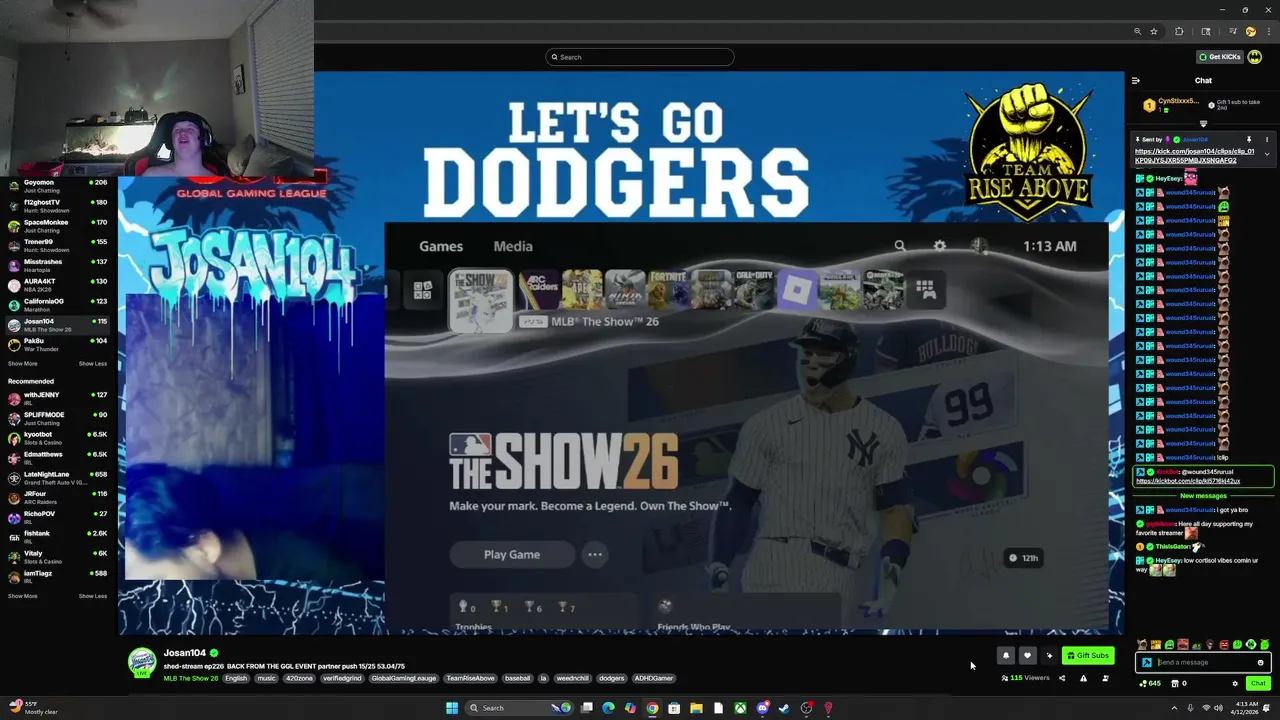Open Misstrashes channel in sidebar
Image resolution: width=1280 pixels, height=720 pixels.
click(x=57, y=265)
